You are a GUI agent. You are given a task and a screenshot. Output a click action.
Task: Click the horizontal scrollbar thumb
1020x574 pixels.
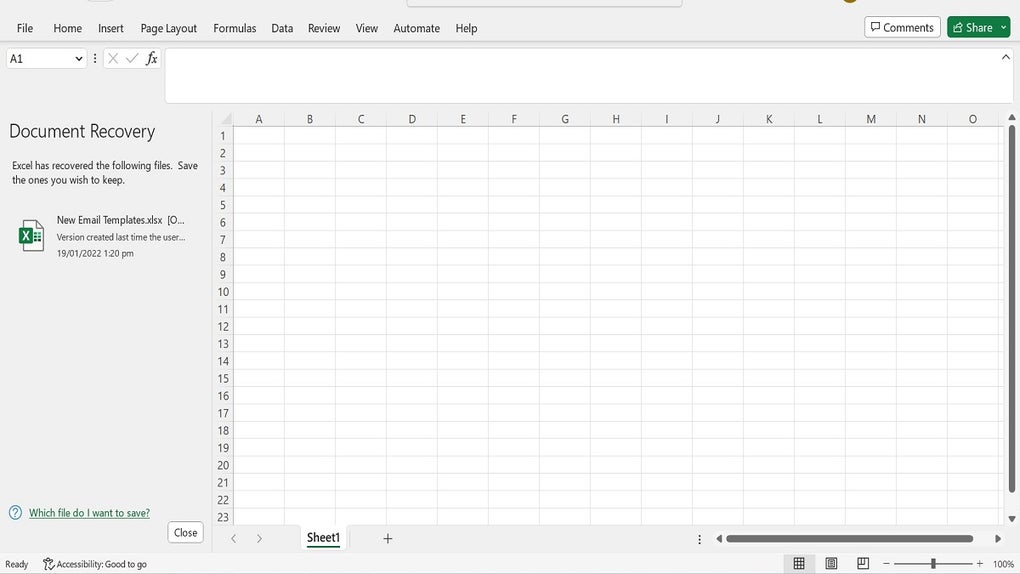tap(850, 539)
